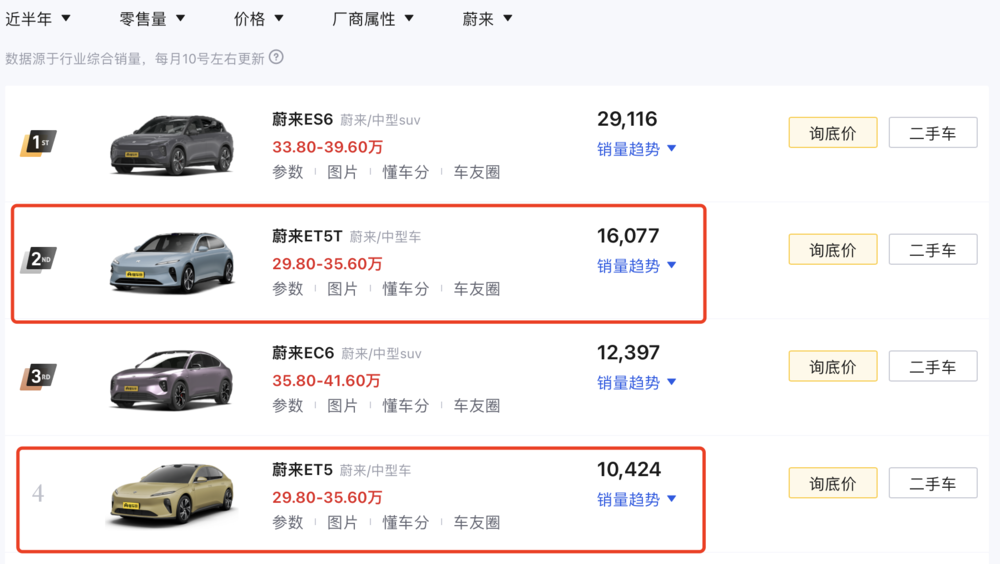Expand the 厂商属性 dropdown
This screenshot has width=1000, height=564.
(373, 19)
